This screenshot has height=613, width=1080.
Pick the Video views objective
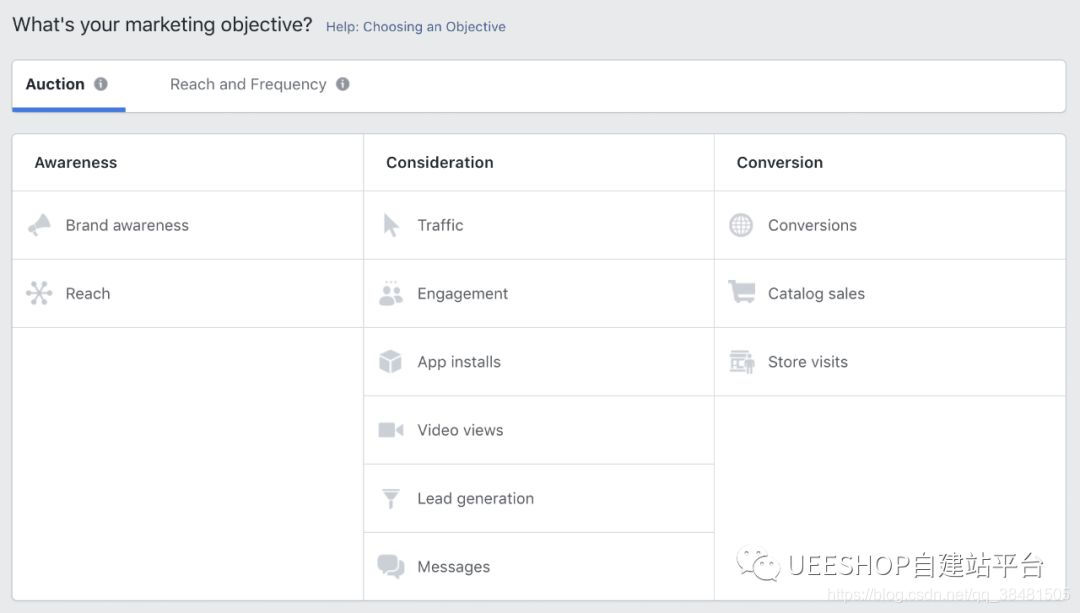[x=539, y=430]
